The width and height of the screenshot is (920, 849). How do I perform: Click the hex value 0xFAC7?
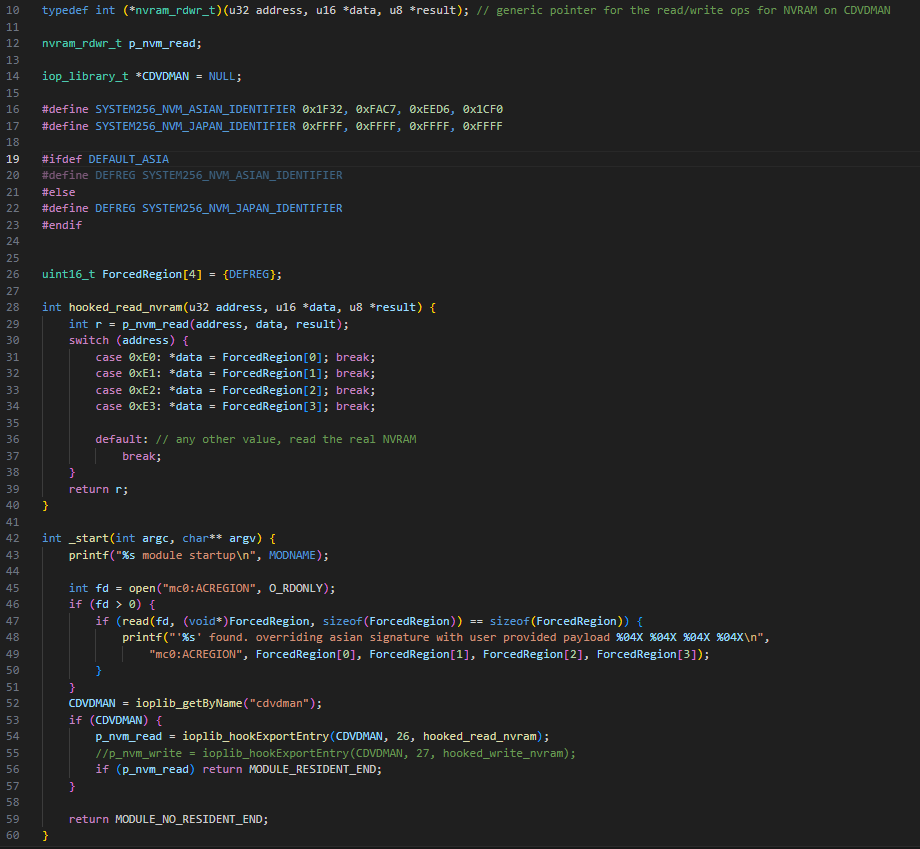coord(376,109)
